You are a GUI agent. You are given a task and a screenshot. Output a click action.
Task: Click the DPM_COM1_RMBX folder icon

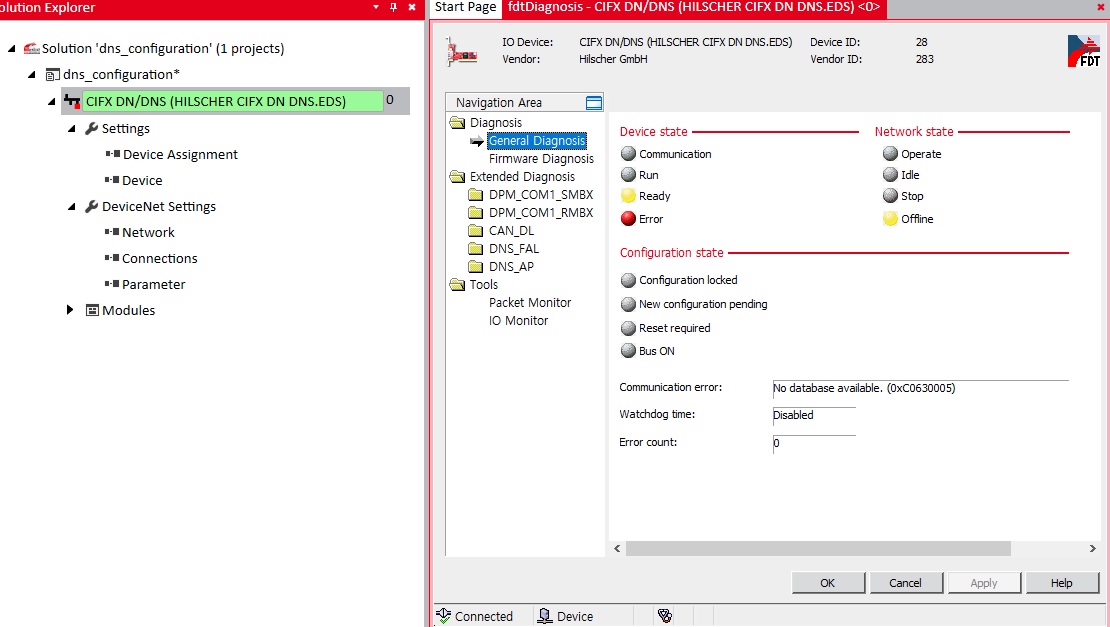click(476, 212)
